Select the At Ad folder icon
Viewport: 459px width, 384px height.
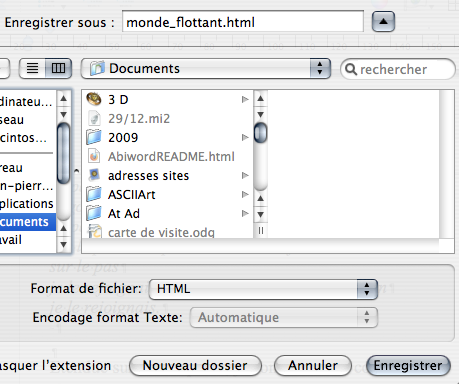94,213
